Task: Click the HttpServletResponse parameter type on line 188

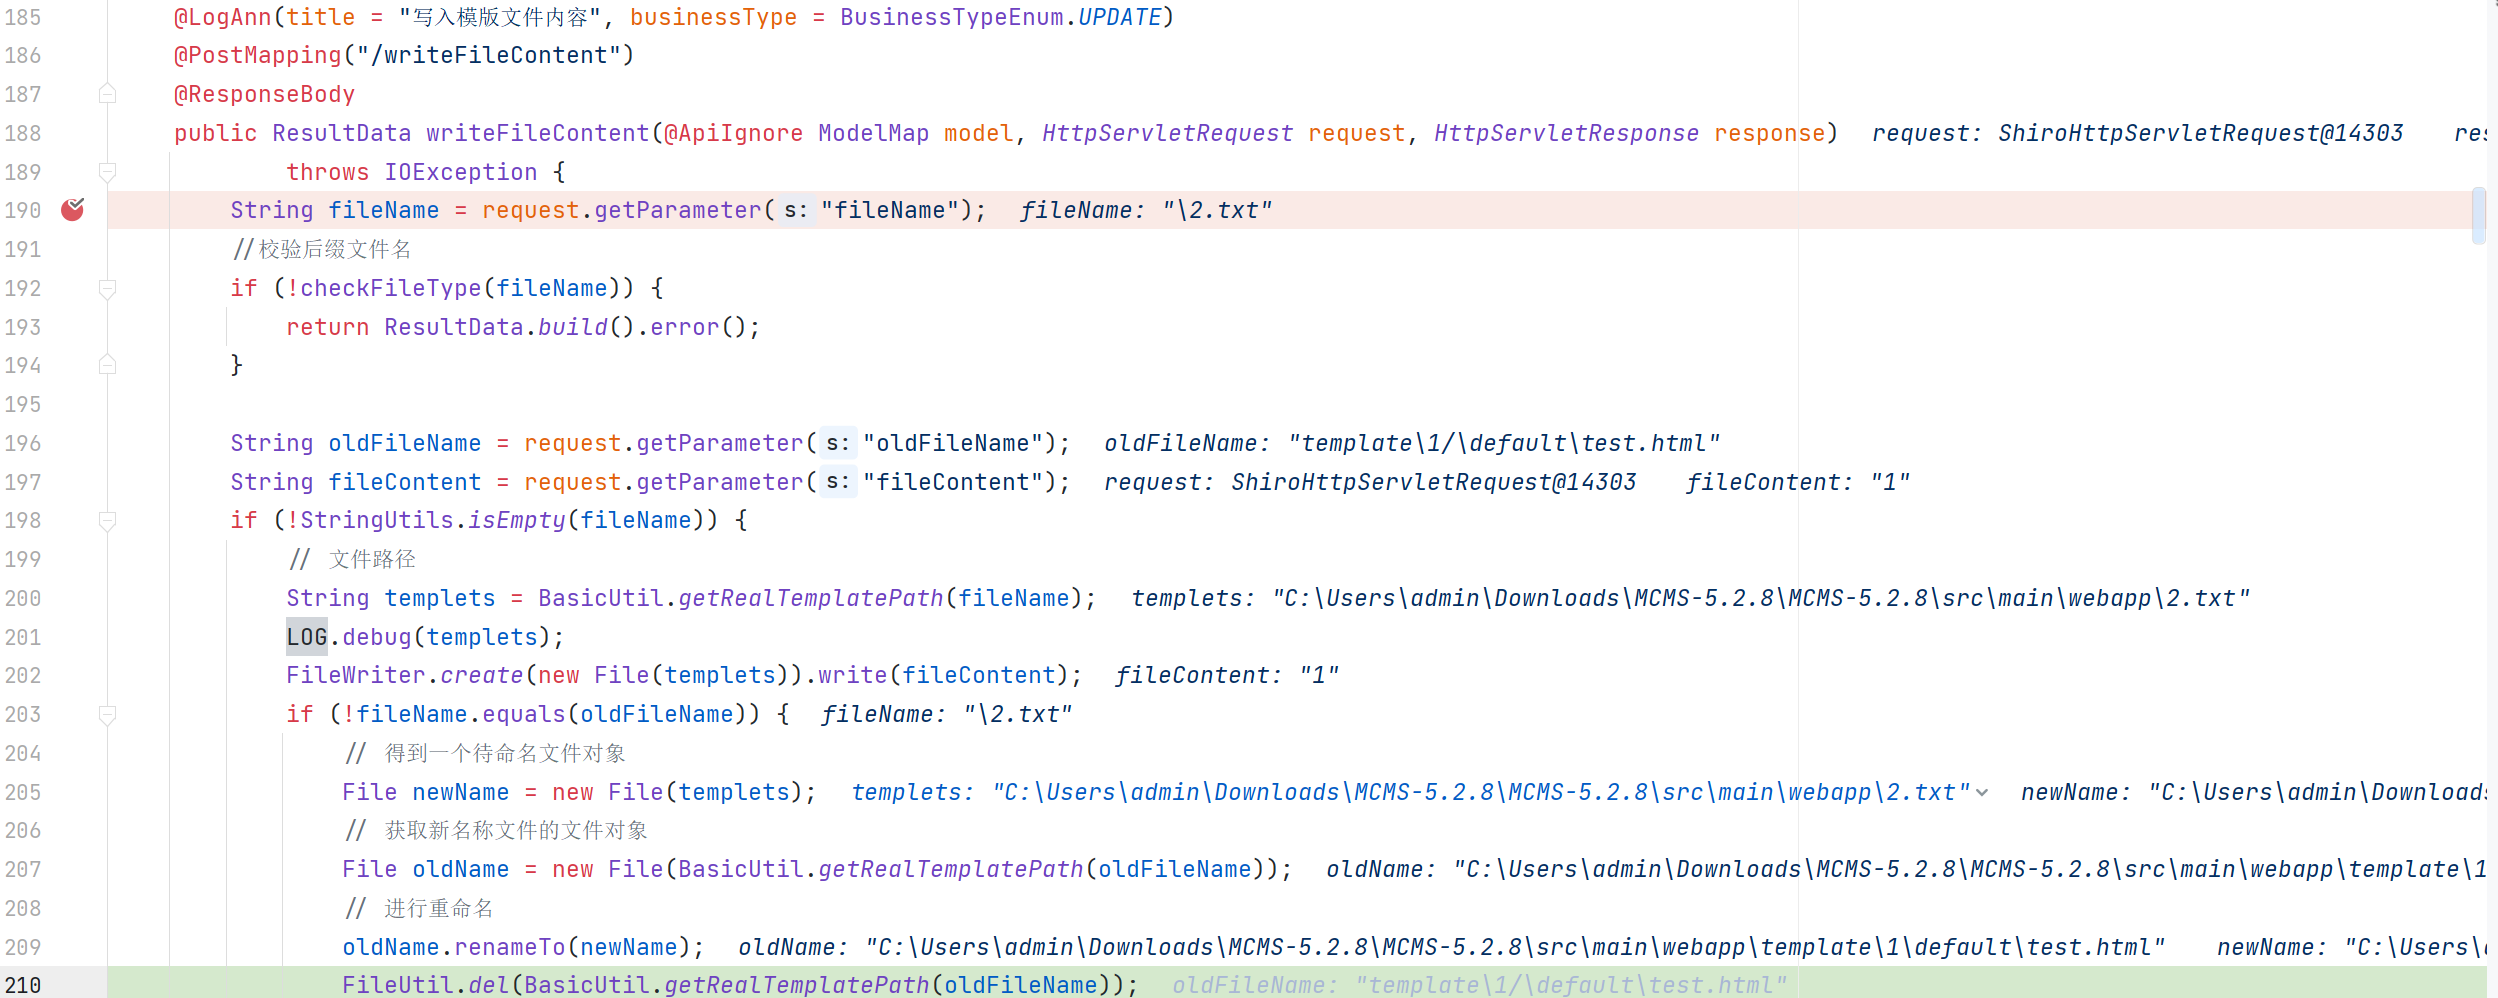Action: (x=1567, y=133)
